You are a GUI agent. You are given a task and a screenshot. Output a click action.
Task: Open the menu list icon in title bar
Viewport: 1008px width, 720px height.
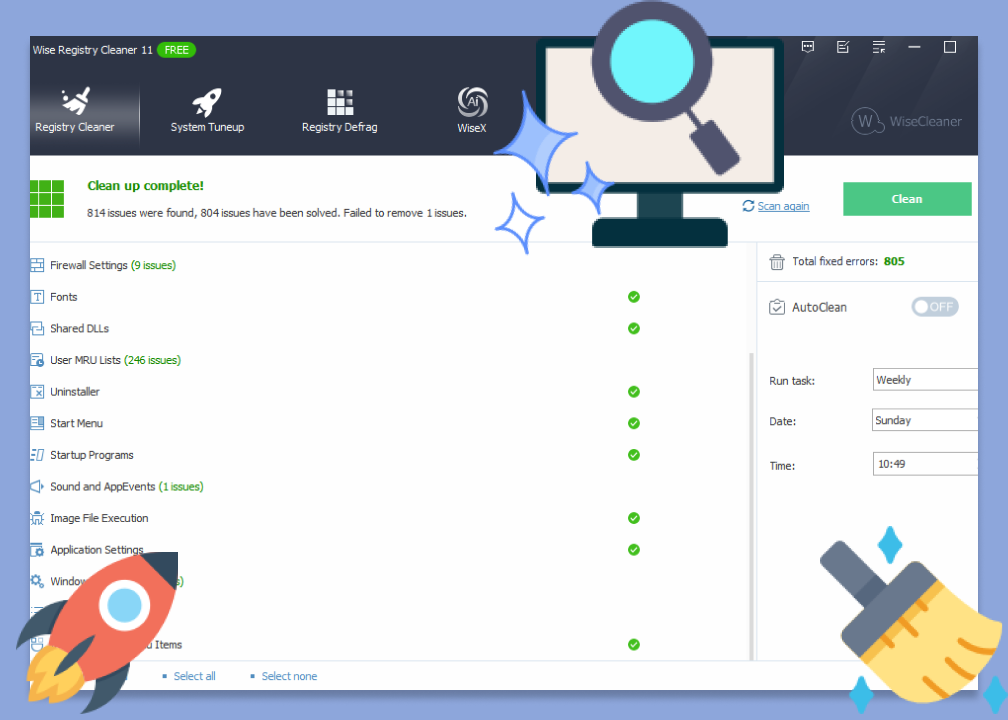point(879,47)
